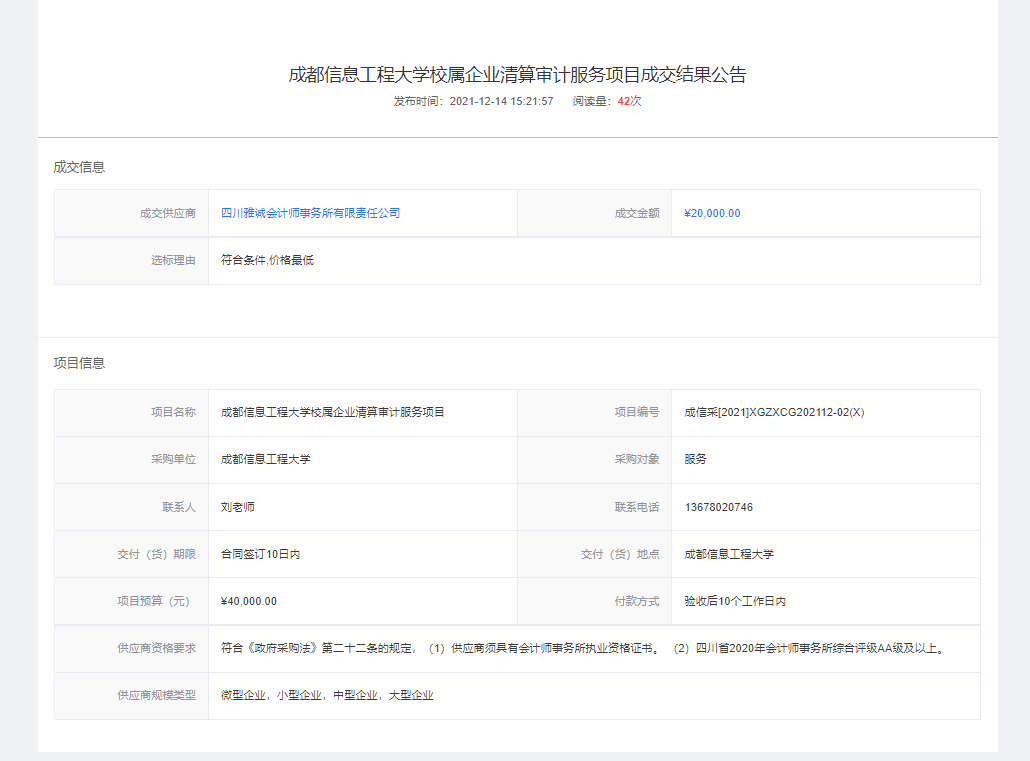The height and width of the screenshot is (761, 1030).
Task: Select the publish time 2021-12-14 15:21:57
Action: 501,101
